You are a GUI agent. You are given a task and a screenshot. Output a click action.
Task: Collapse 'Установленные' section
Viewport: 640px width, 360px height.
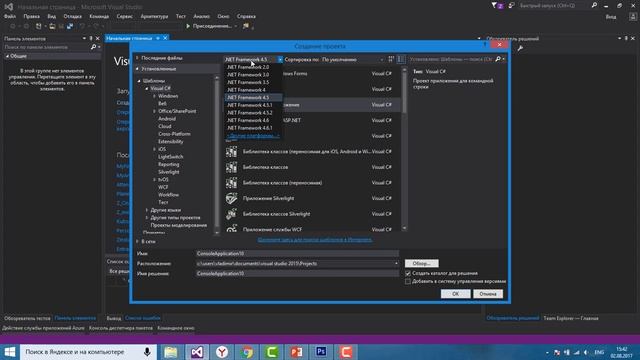138,69
